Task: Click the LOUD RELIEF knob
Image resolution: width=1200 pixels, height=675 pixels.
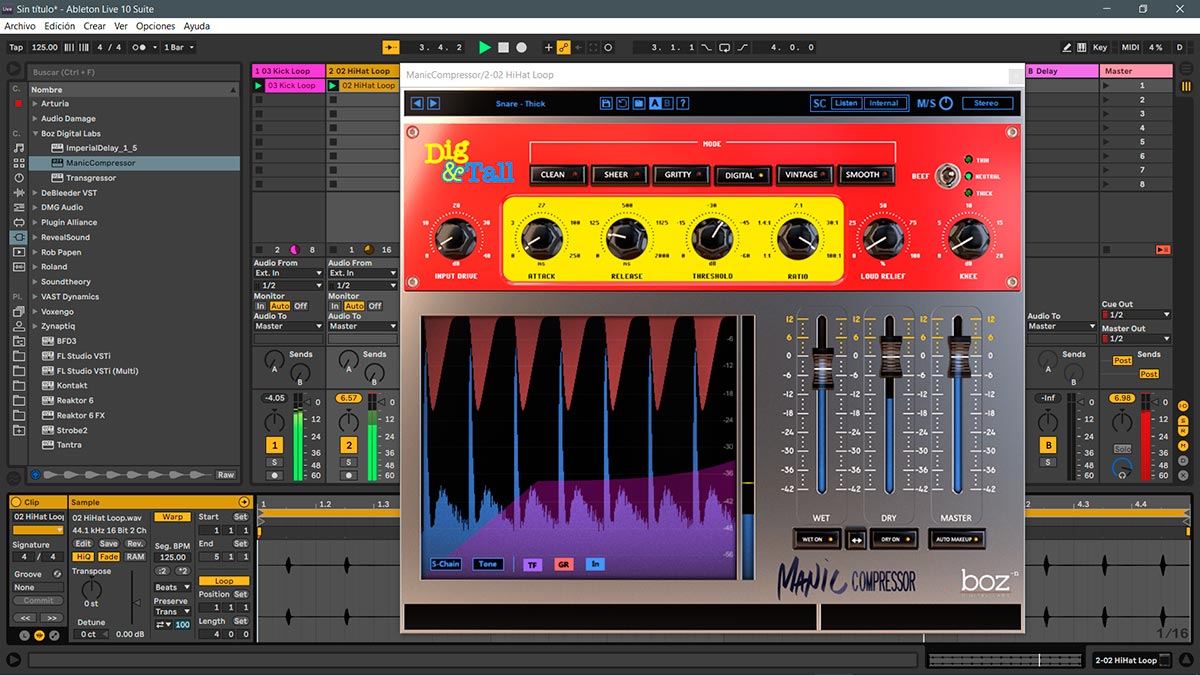Action: click(883, 237)
